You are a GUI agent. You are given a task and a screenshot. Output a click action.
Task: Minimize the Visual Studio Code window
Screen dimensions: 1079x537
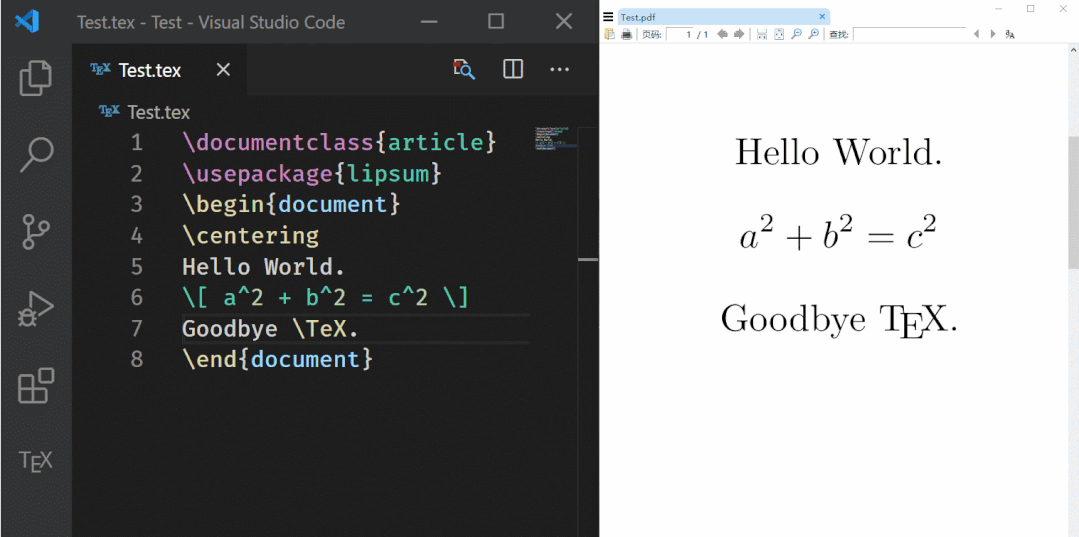click(x=429, y=21)
